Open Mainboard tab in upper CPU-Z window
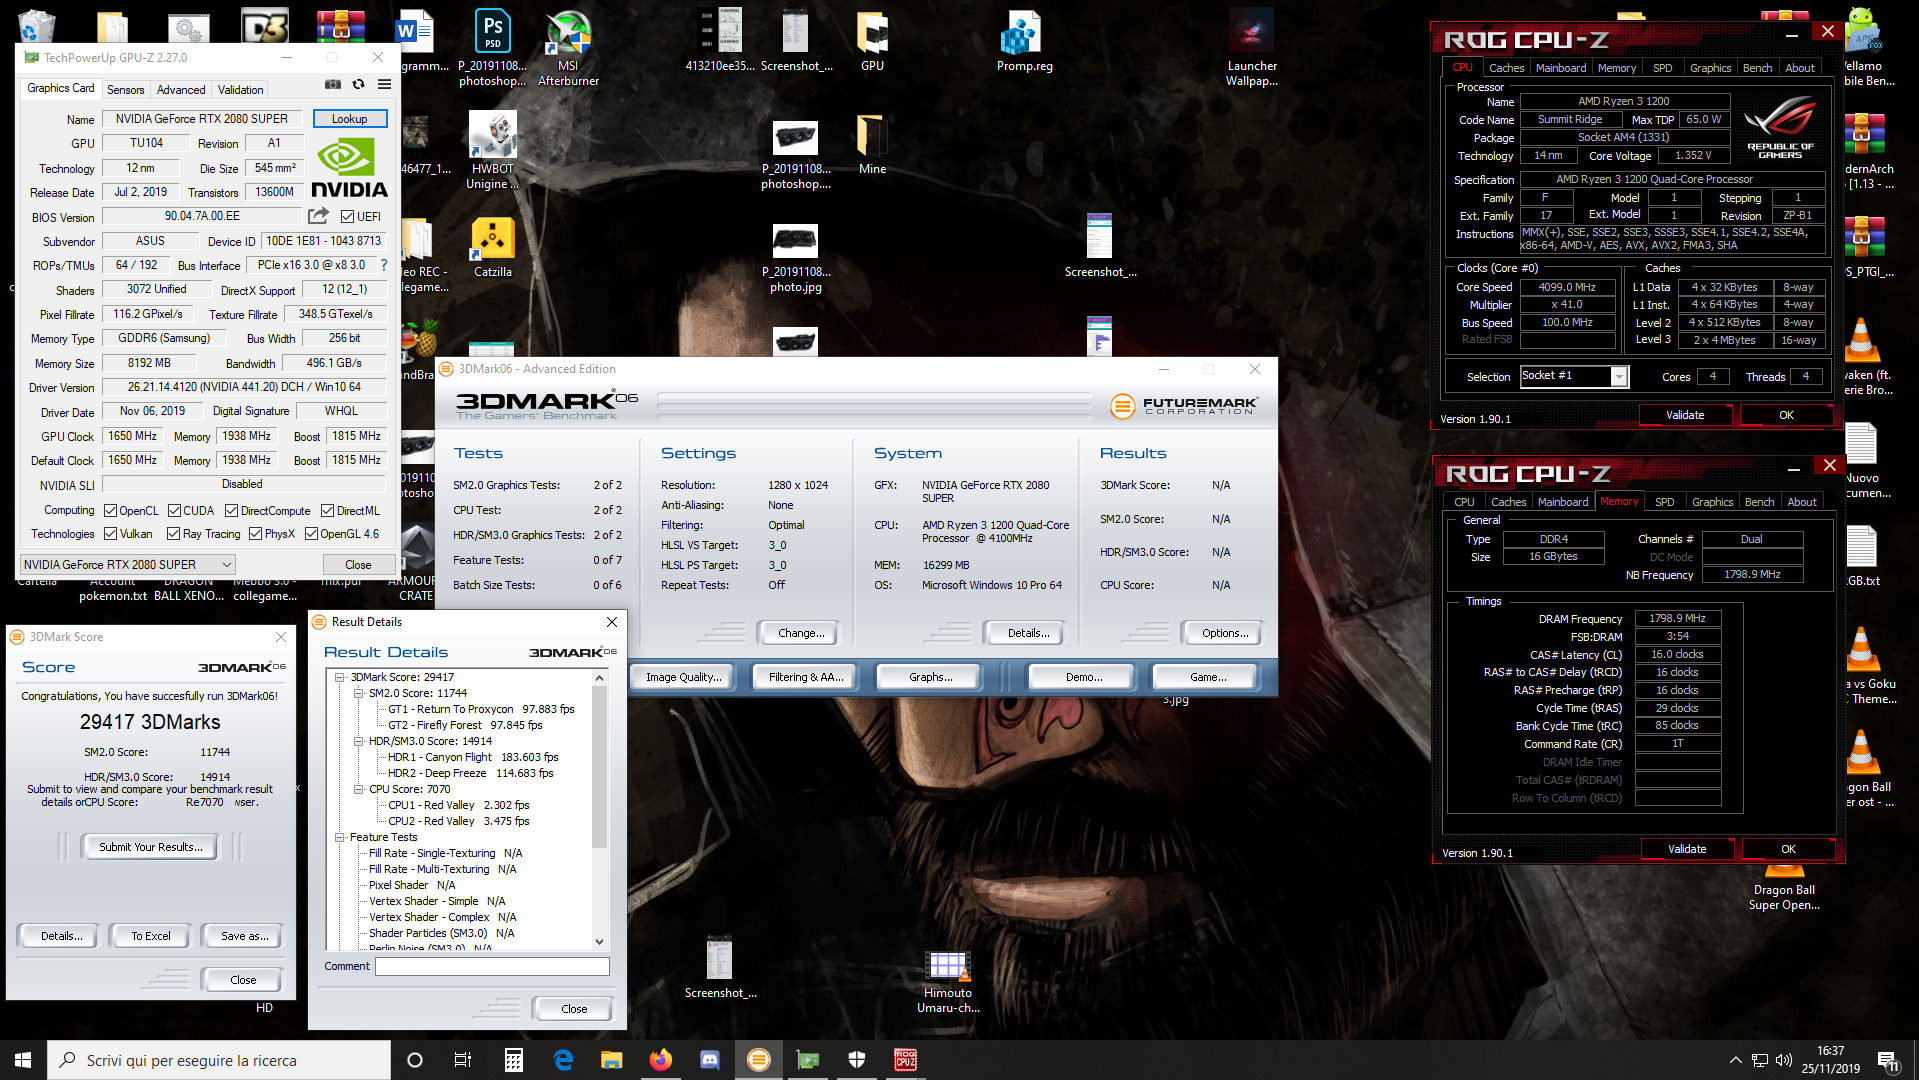 [1561, 68]
